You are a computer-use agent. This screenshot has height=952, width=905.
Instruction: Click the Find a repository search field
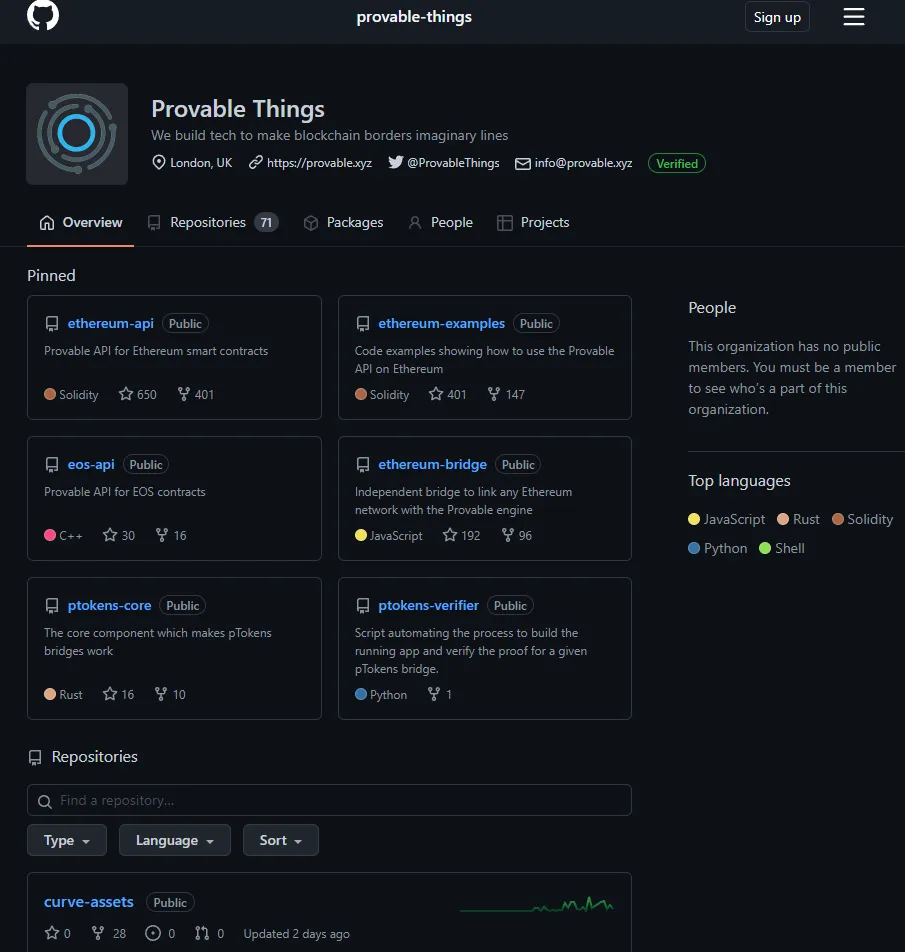point(330,800)
